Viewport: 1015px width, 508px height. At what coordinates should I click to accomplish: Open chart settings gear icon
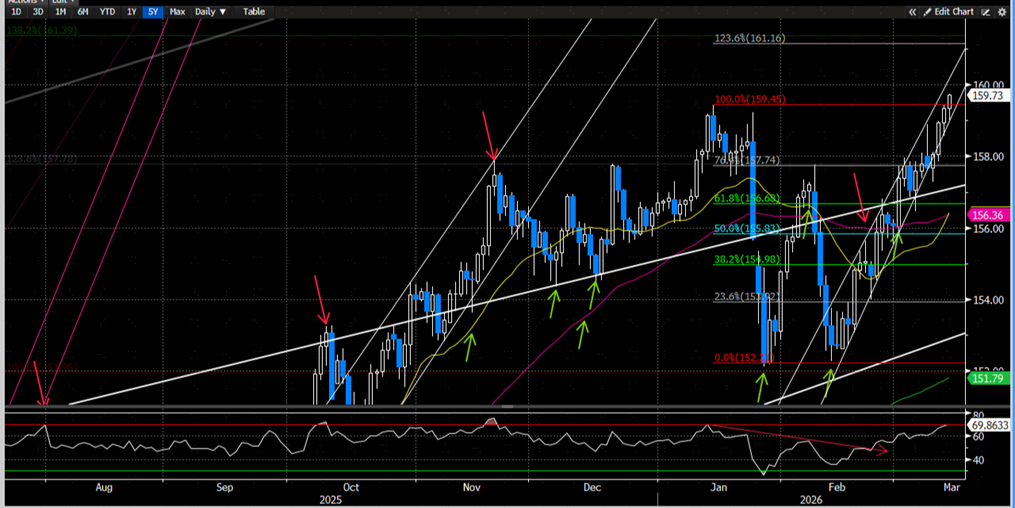click(x=1003, y=11)
